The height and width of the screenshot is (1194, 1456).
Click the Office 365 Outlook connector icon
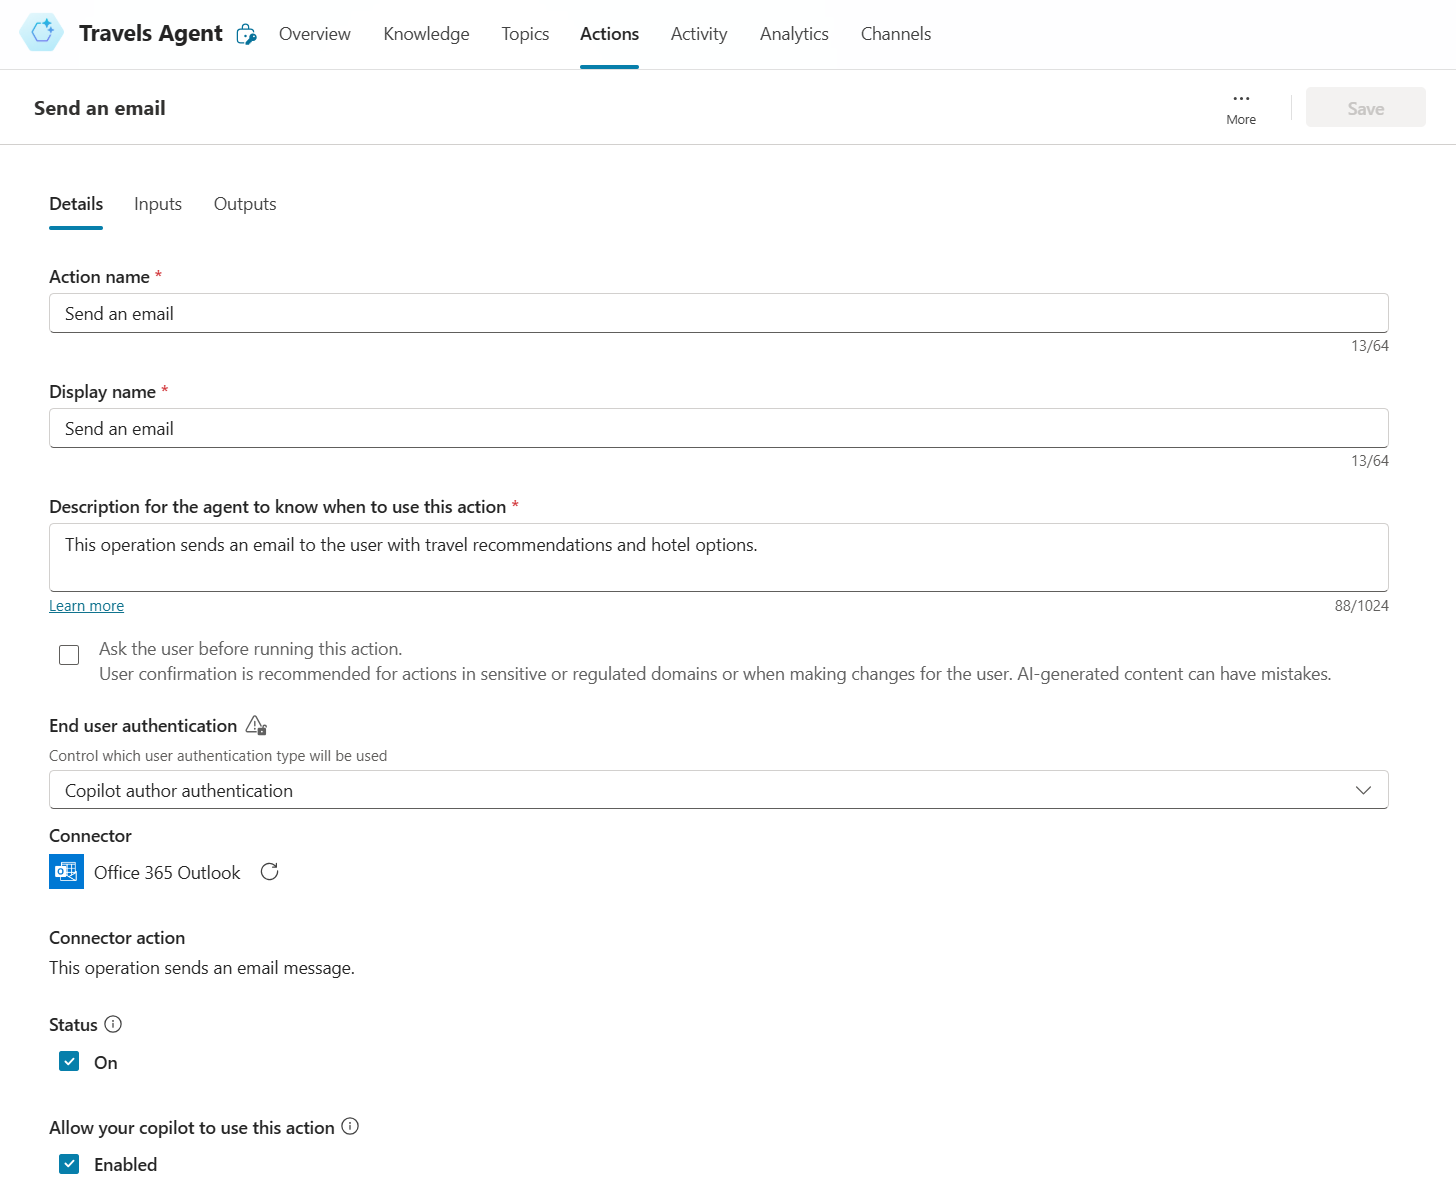coord(67,872)
